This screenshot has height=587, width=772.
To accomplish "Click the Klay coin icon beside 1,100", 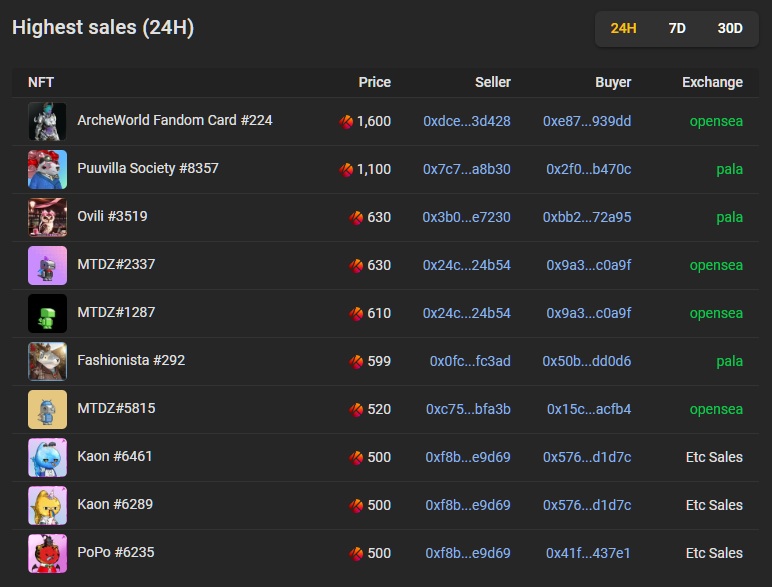I will tap(346, 170).
